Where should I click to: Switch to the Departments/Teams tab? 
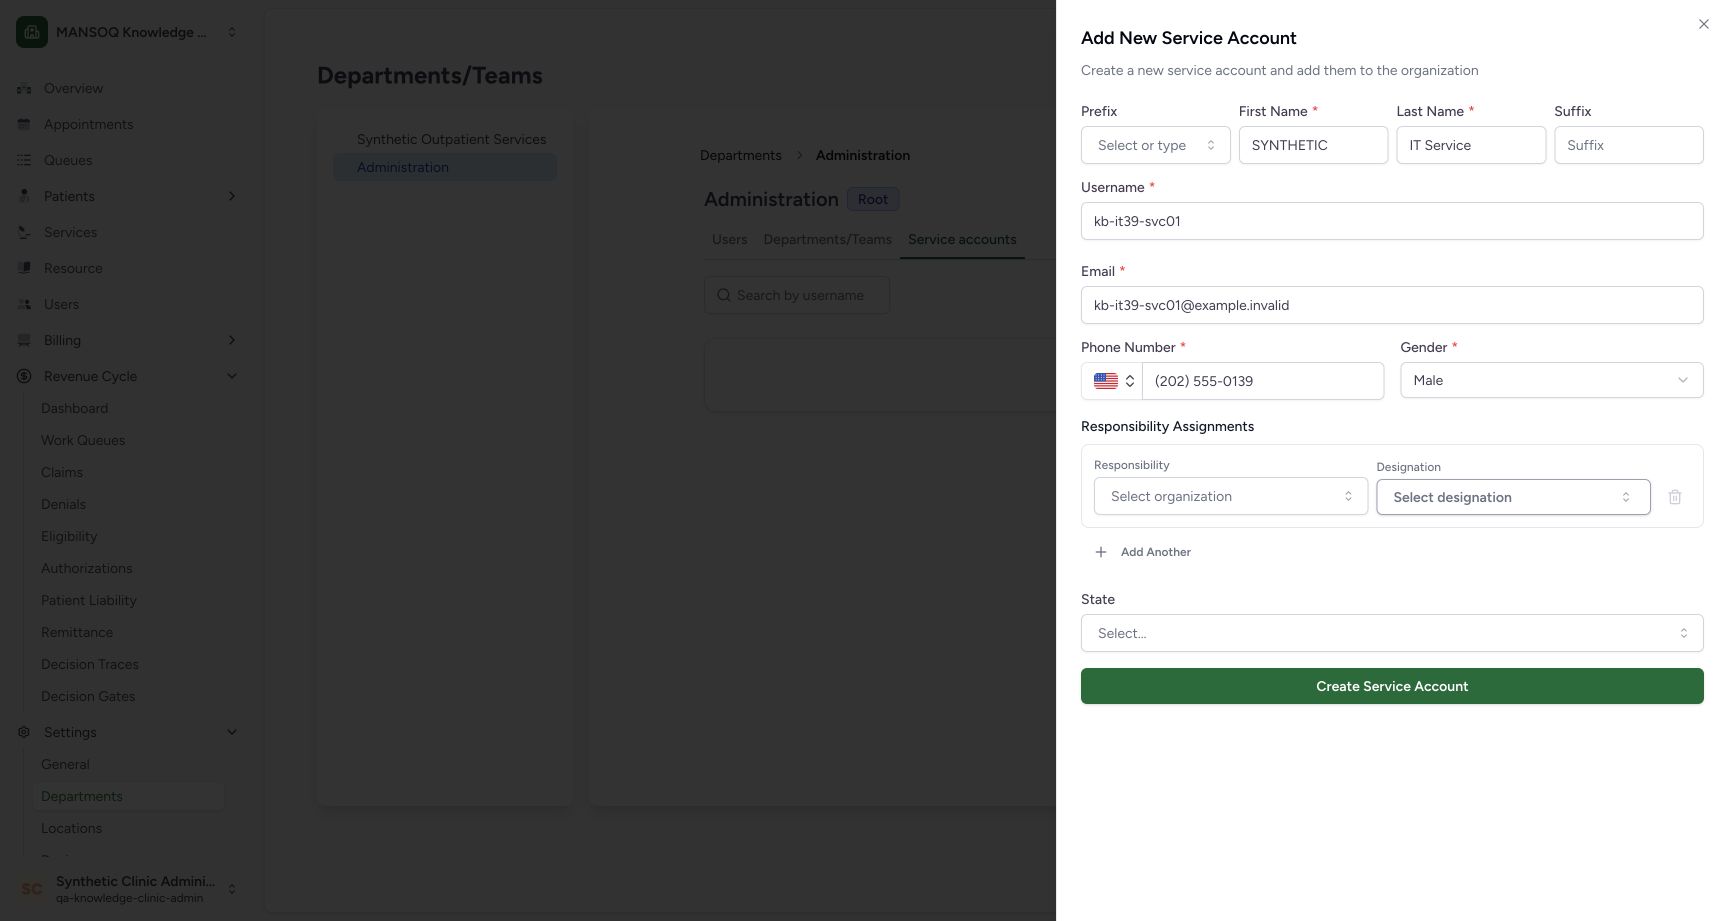coord(827,239)
